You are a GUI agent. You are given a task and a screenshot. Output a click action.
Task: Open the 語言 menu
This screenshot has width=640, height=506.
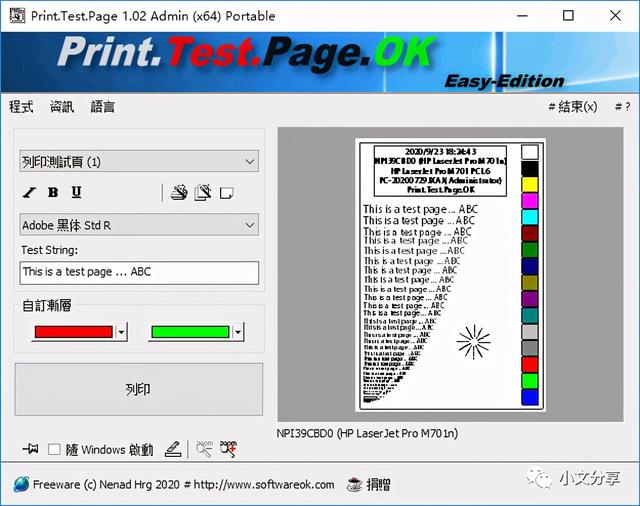coord(102,107)
